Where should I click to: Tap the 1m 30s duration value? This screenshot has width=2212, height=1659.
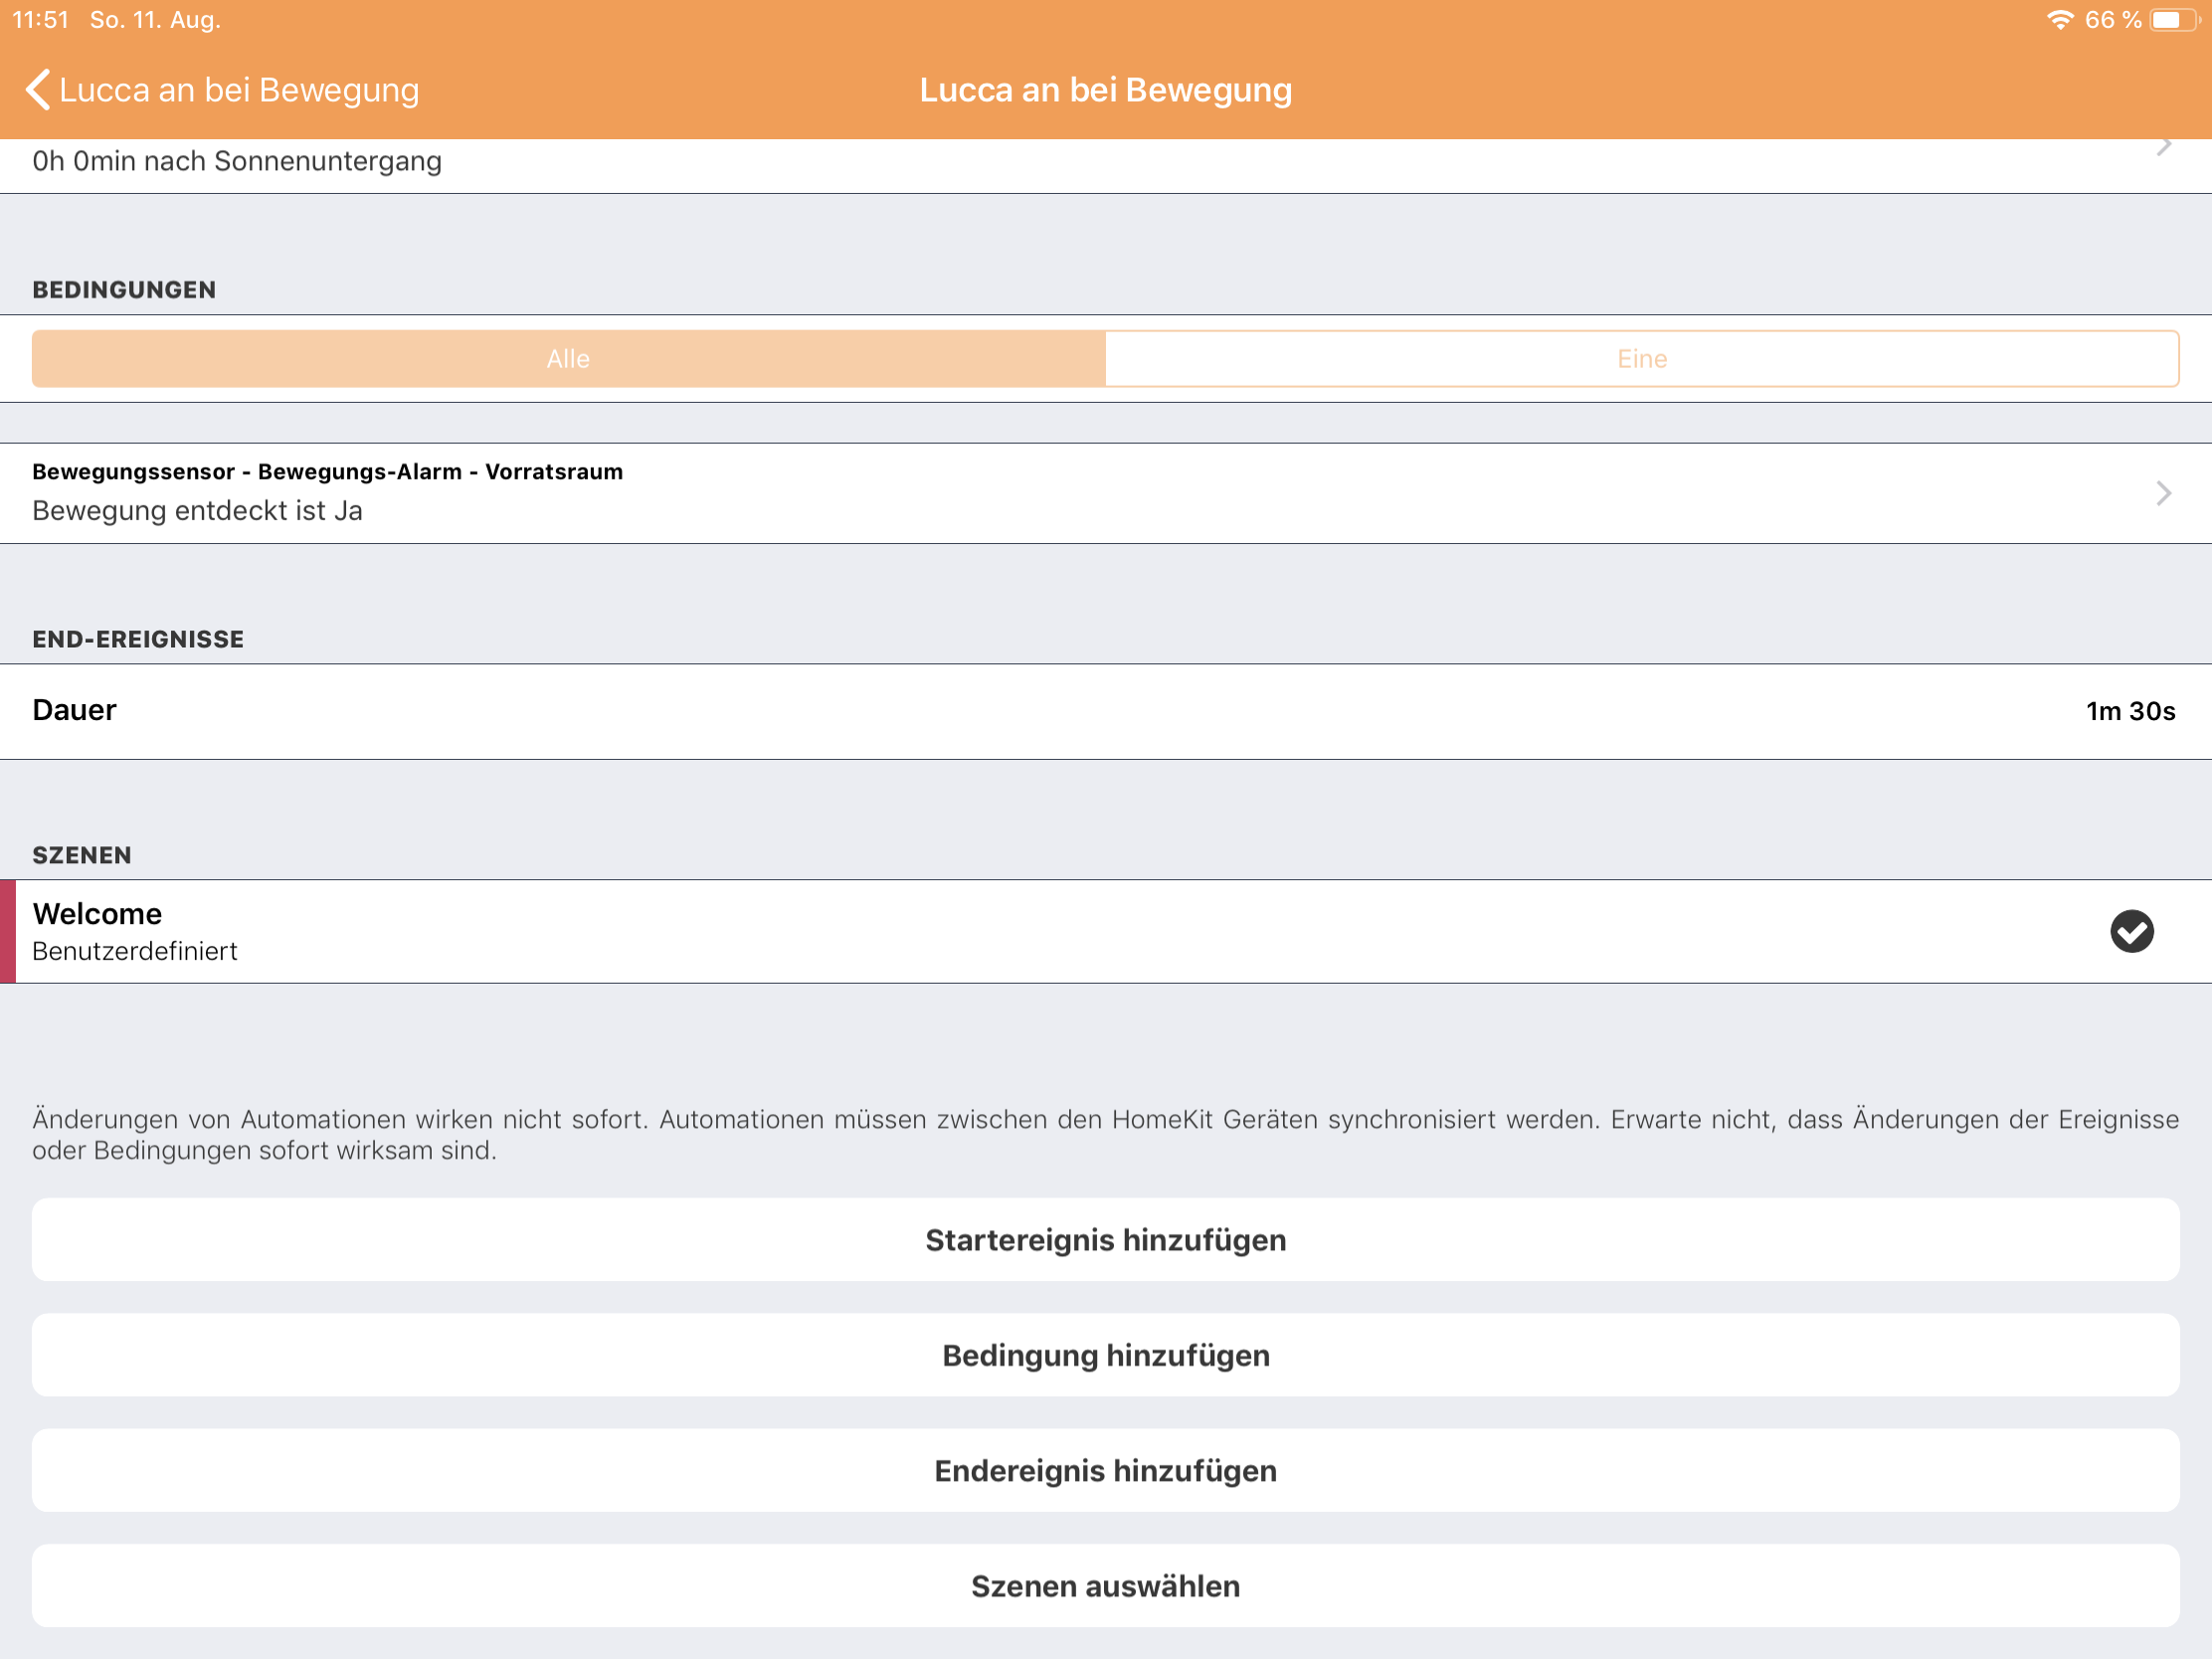click(x=2130, y=711)
